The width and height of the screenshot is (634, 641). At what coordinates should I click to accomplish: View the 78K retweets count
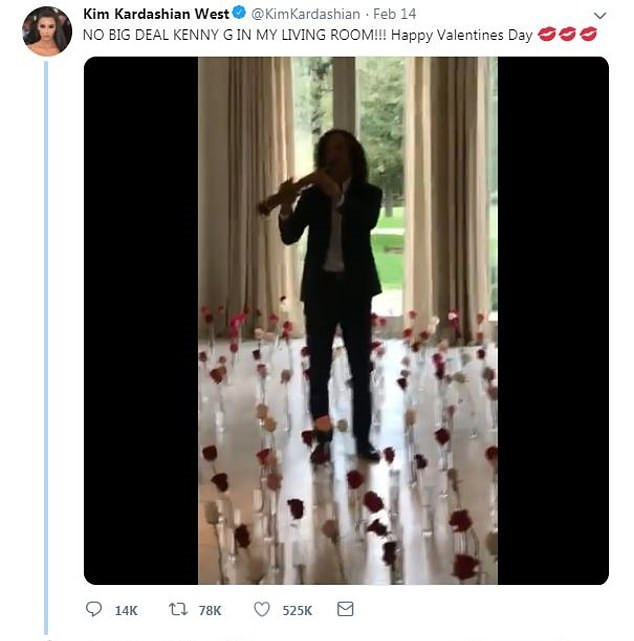[210, 610]
